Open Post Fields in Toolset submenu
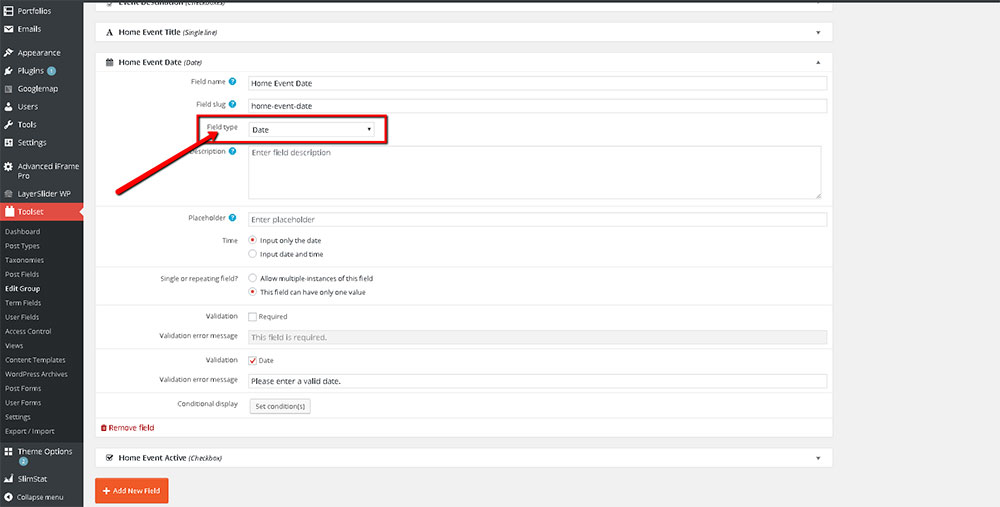The height and width of the screenshot is (507, 1000). tap(22, 274)
